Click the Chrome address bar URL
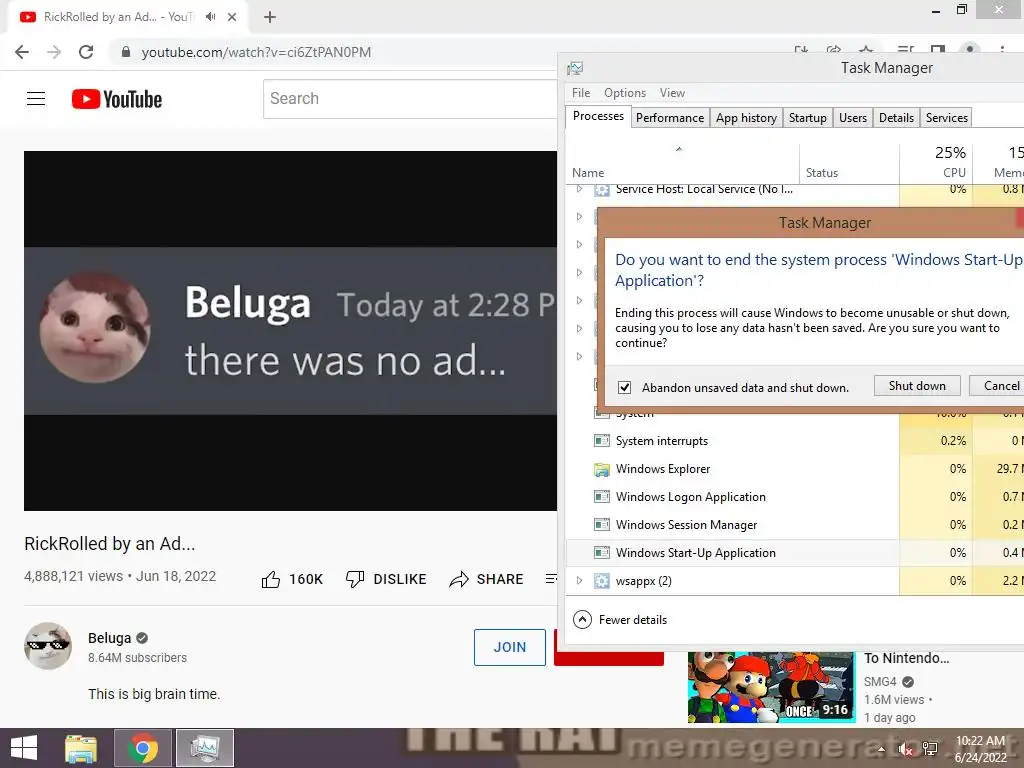Viewport: 1024px width, 768px height. [x=256, y=52]
